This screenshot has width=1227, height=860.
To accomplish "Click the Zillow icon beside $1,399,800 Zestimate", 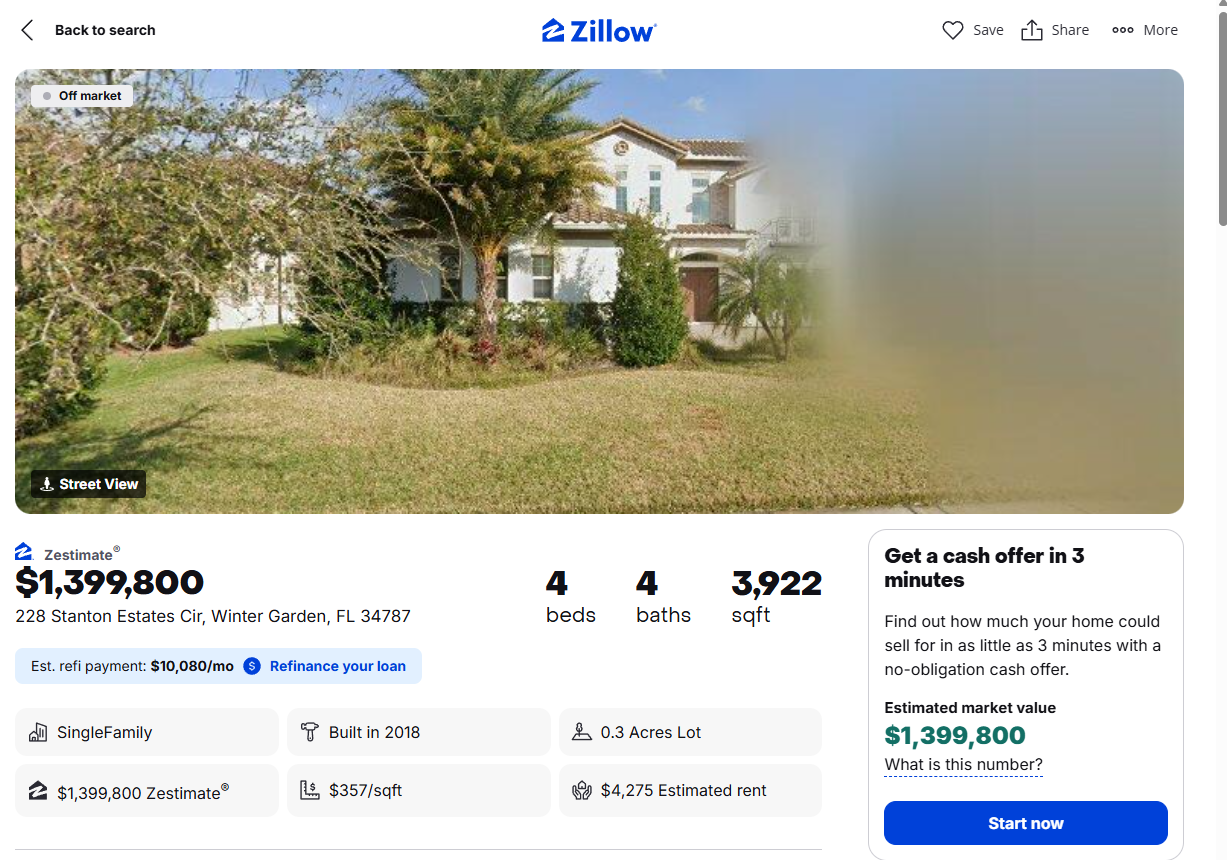I will point(38,791).
